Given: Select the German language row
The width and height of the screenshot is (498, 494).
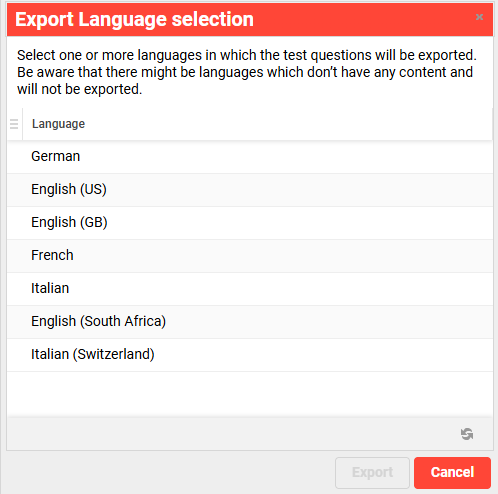Looking at the screenshot, I should (250, 157).
